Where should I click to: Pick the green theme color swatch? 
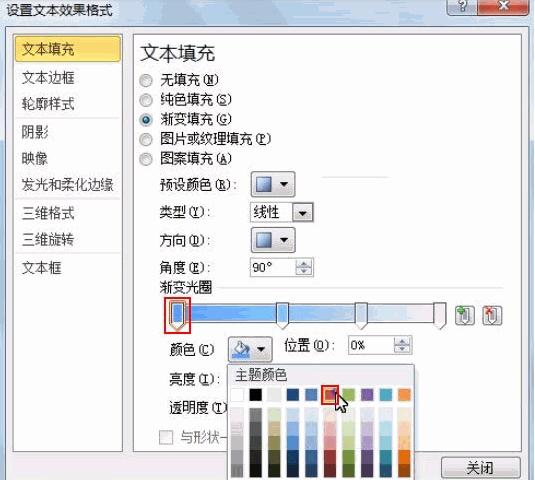(348, 395)
